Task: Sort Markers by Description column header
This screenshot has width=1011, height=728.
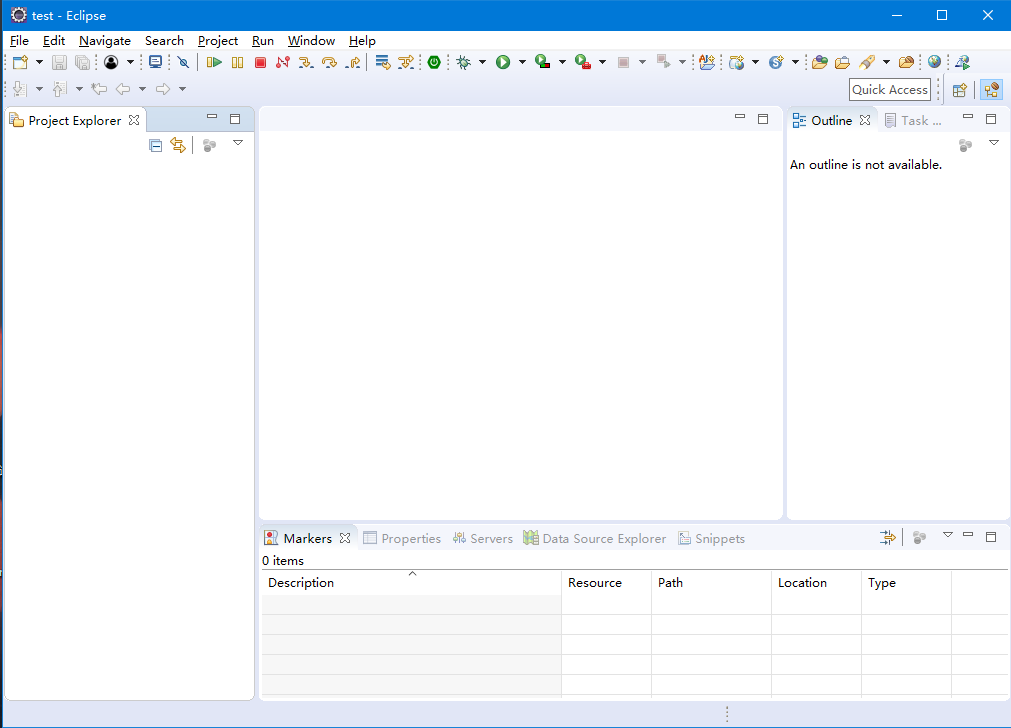Action: click(411, 582)
